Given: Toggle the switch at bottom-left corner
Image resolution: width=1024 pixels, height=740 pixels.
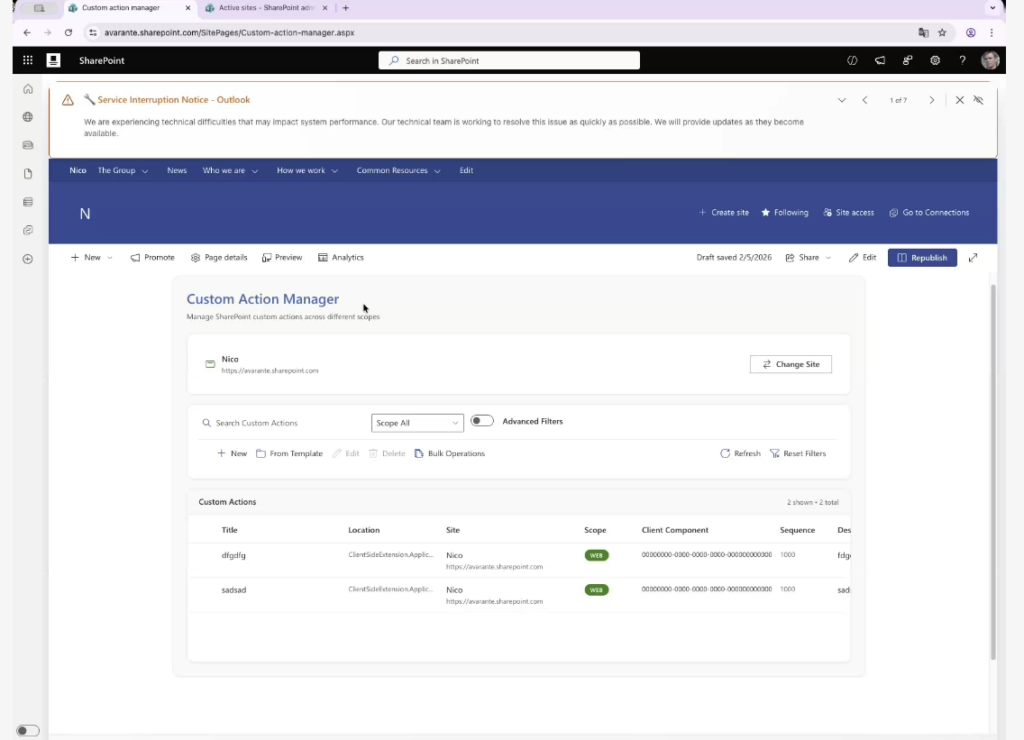Looking at the screenshot, I should [28, 731].
